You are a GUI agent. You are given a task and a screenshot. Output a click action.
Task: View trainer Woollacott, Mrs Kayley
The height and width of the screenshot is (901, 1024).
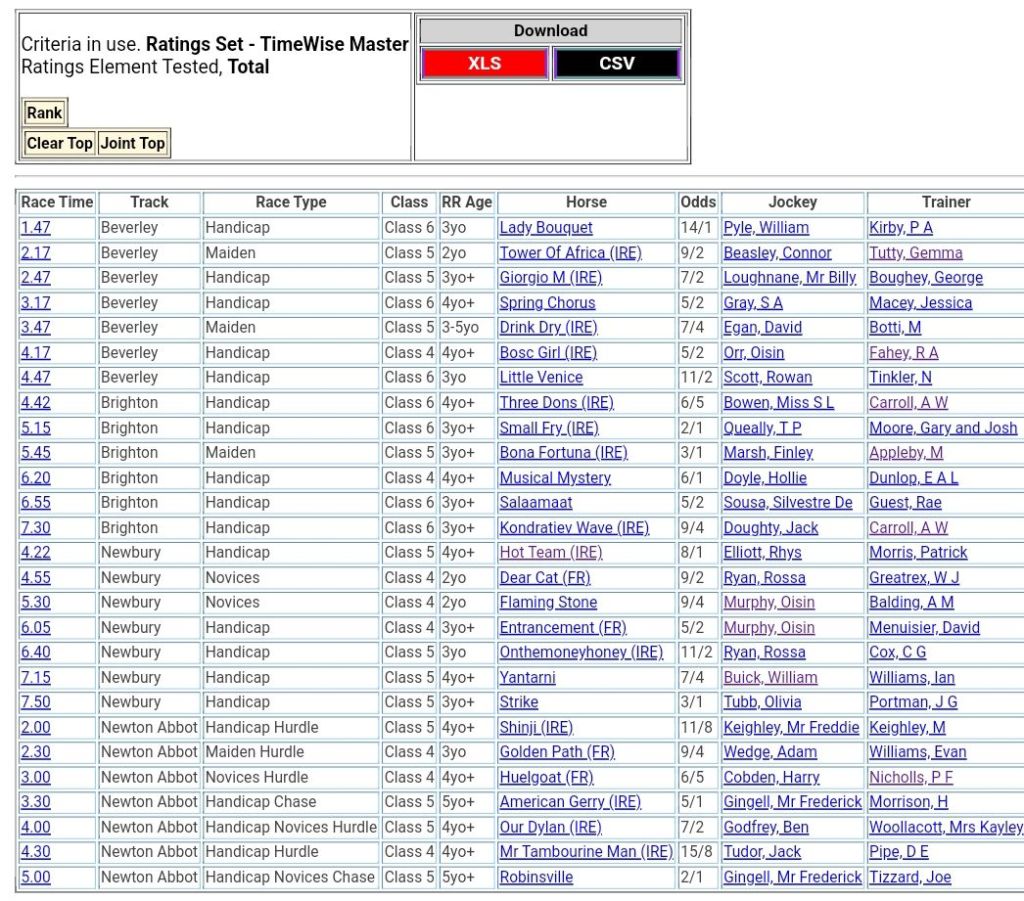(946, 827)
